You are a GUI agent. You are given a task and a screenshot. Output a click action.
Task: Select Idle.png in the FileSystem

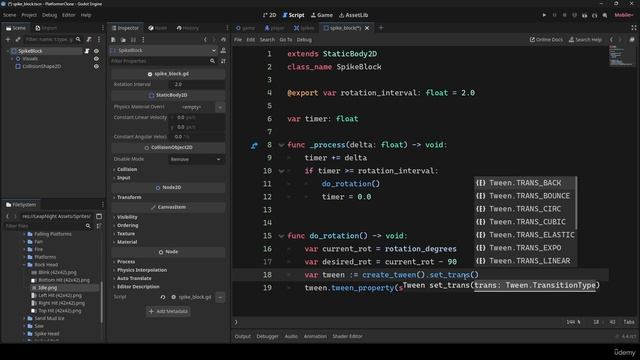point(47,288)
